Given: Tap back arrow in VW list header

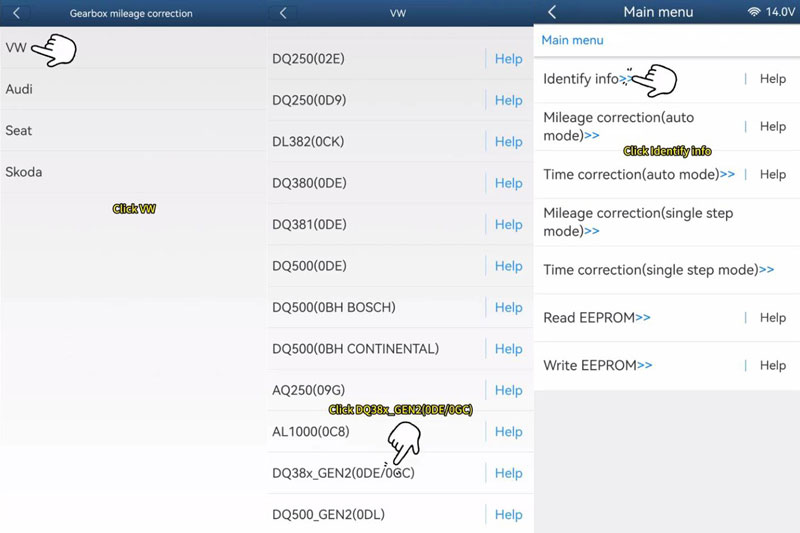Looking at the screenshot, I should [284, 13].
